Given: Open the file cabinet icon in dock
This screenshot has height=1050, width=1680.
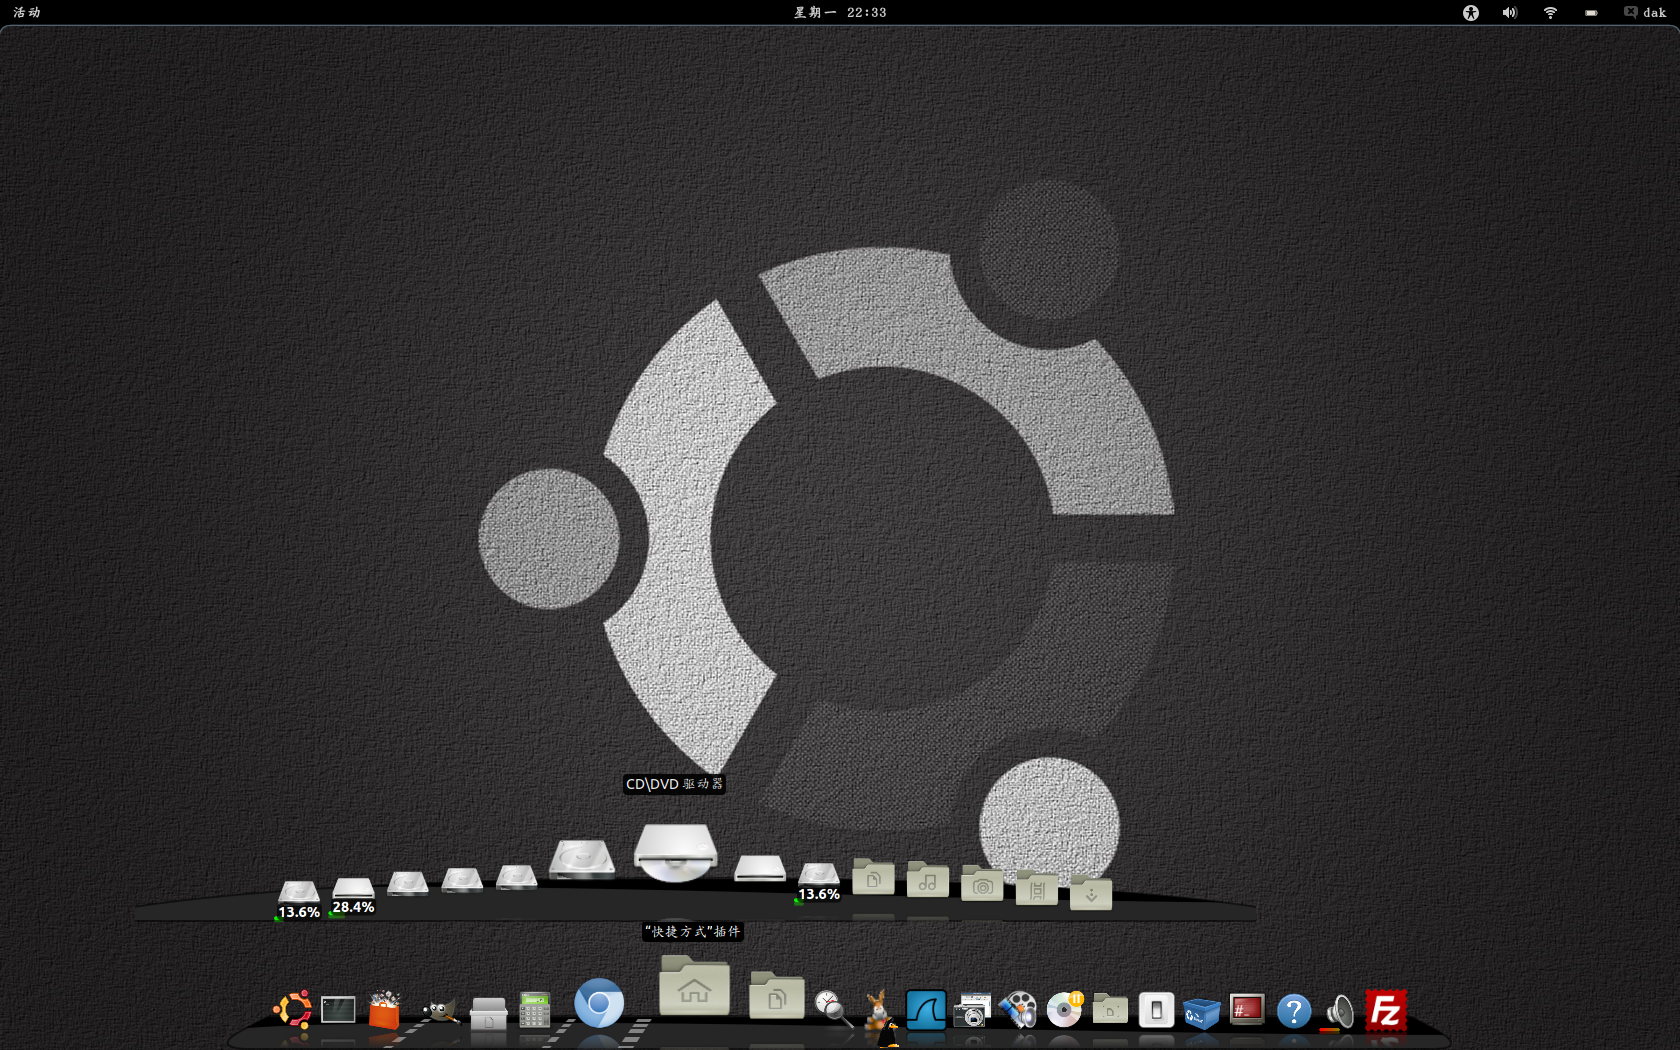Looking at the screenshot, I should coord(489,1013).
